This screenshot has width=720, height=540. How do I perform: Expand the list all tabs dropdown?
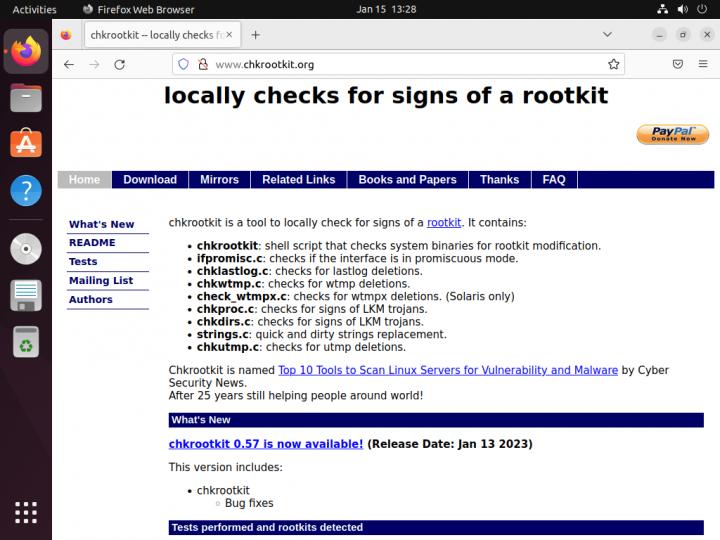click(609, 35)
